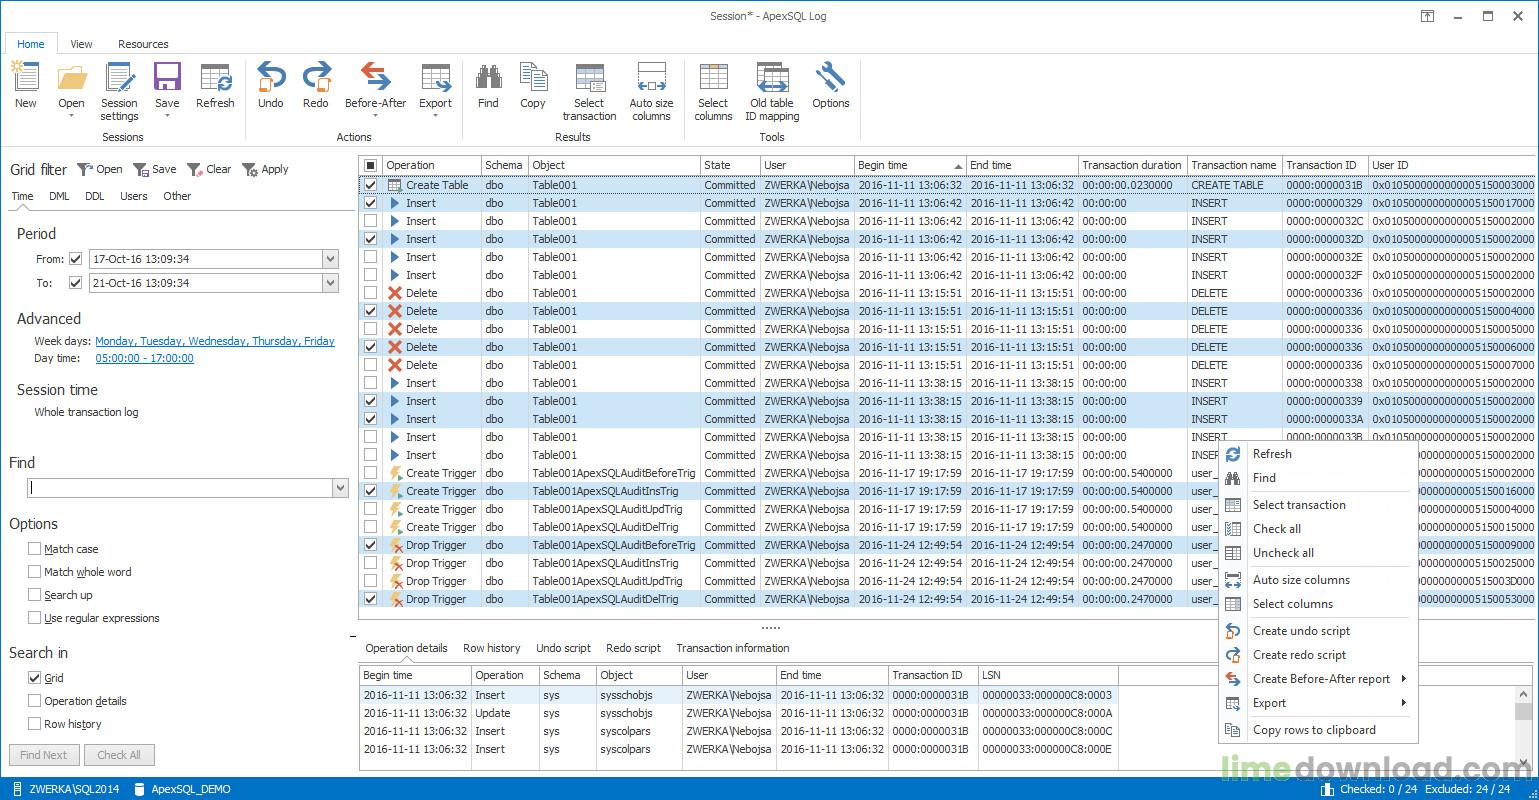Viewport: 1539px width, 800px height.
Task: Open the Options tool
Action: 830,90
